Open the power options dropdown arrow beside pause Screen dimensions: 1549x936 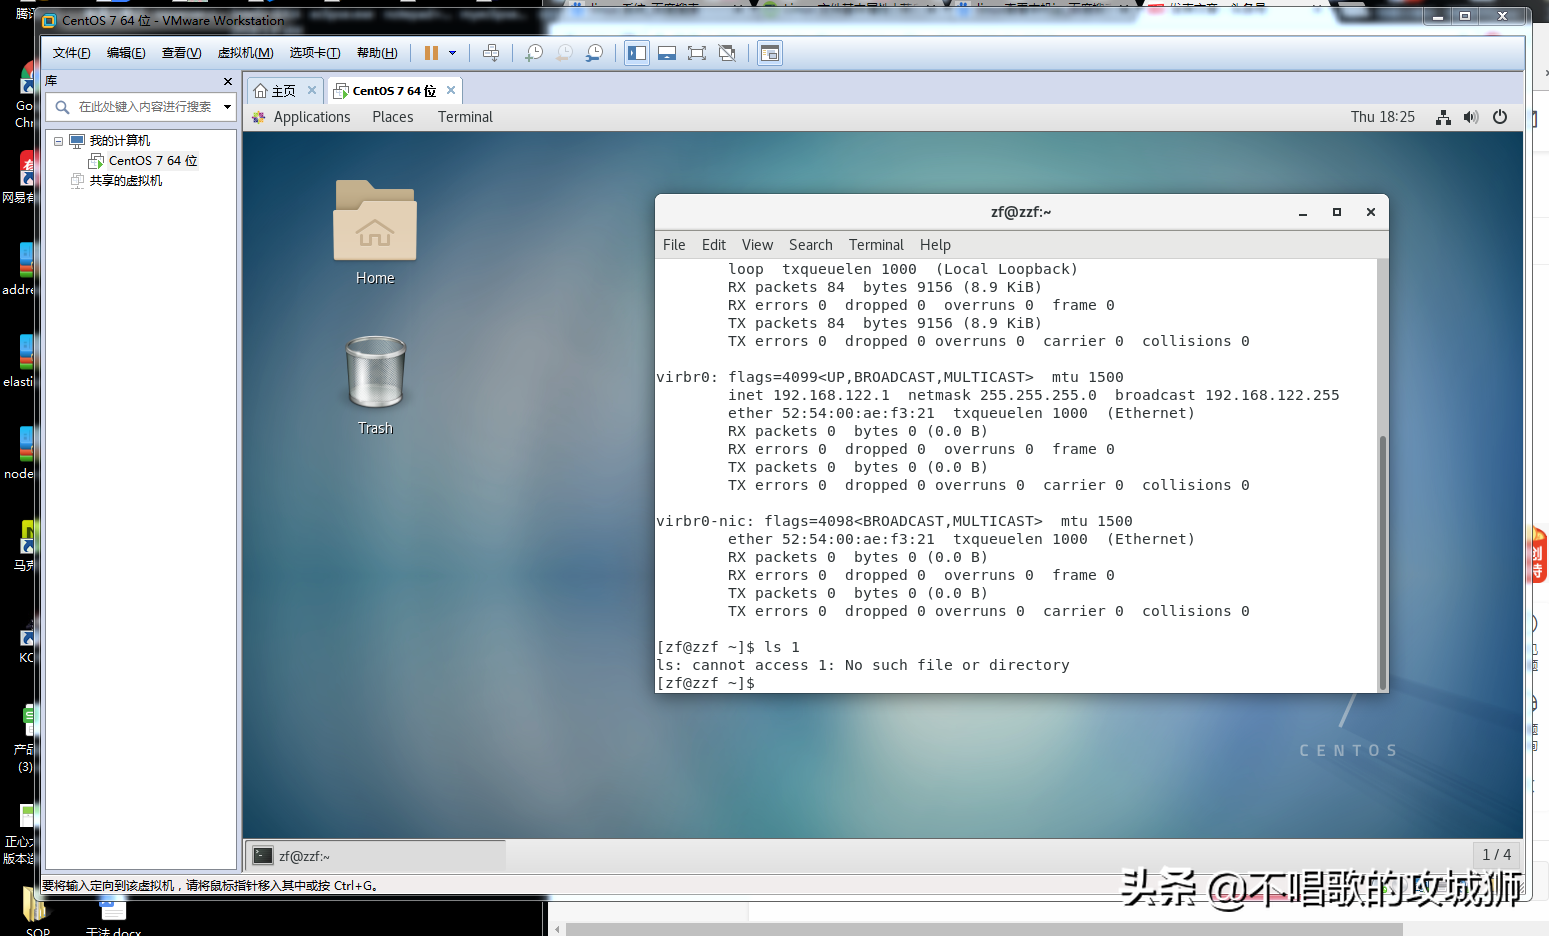(x=452, y=53)
